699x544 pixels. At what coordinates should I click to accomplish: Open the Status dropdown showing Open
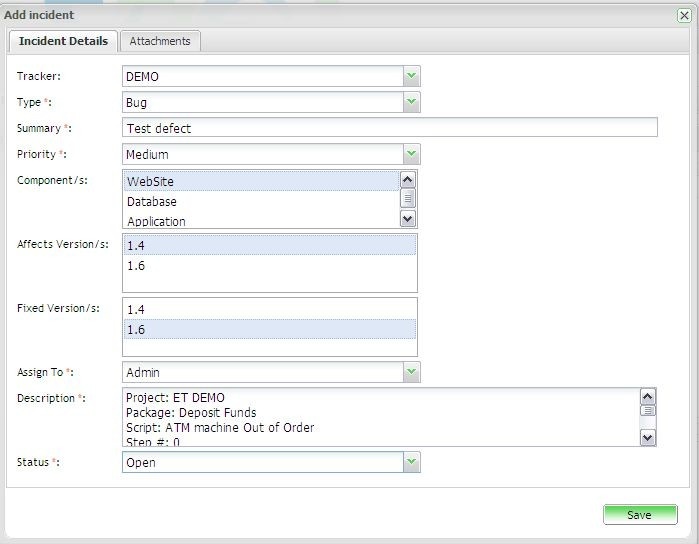pos(411,463)
